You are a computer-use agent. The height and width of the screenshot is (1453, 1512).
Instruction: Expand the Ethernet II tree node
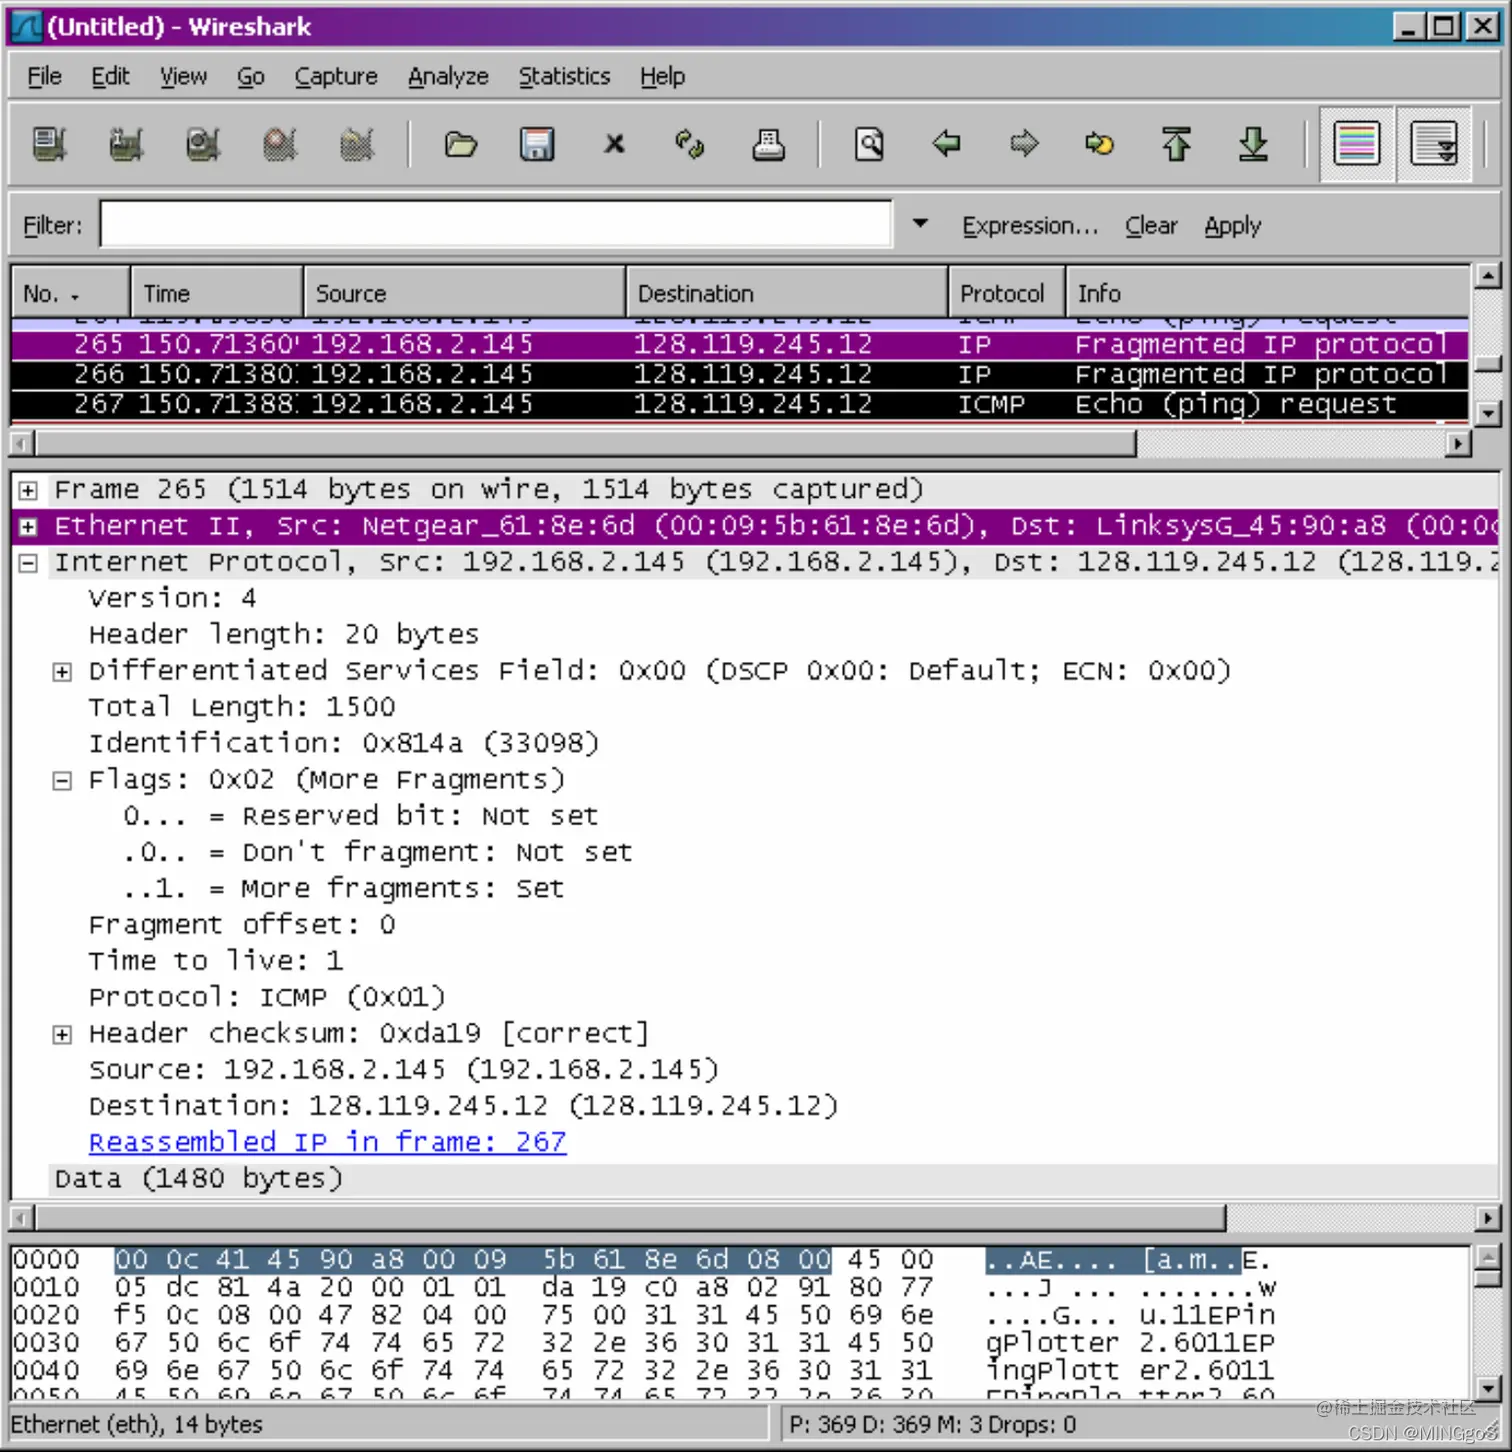coord(28,527)
